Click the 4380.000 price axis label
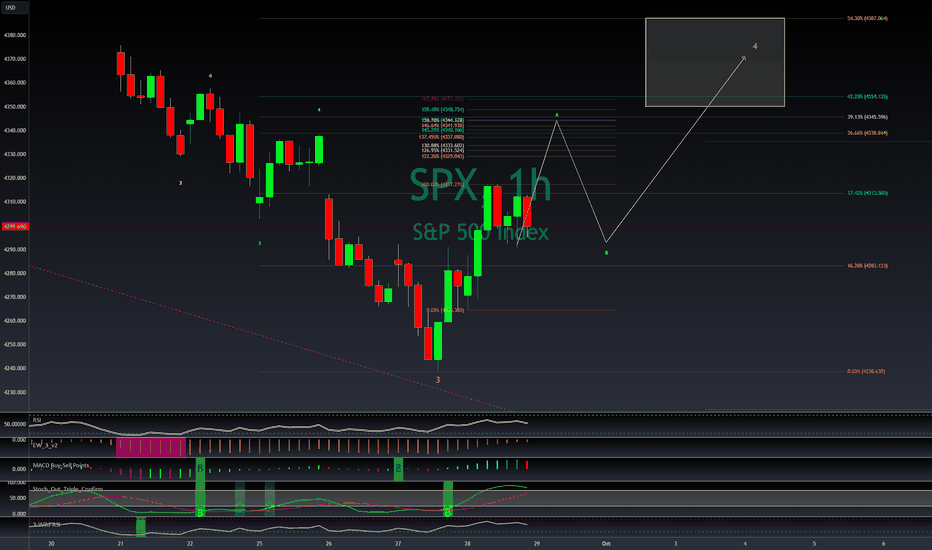Image resolution: width=932 pixels, height=550 pixels. (x=15, y=35)
